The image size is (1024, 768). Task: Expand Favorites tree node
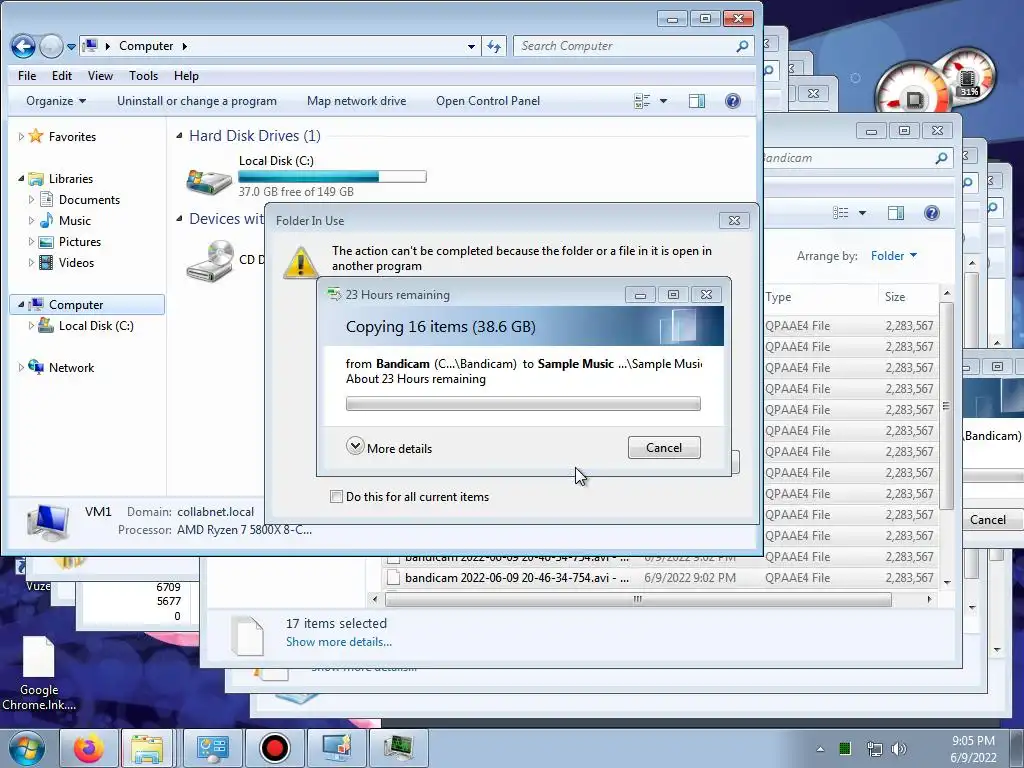(21, 136)
